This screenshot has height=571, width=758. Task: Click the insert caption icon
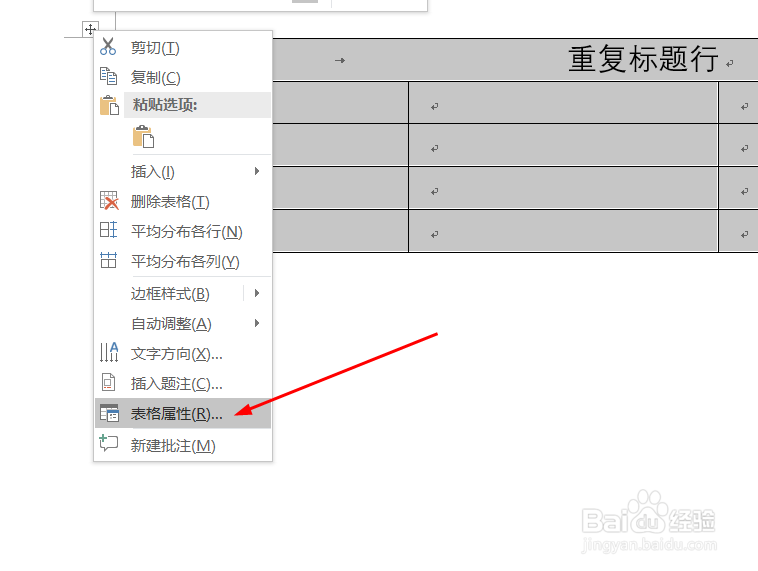tap(108, 382)
